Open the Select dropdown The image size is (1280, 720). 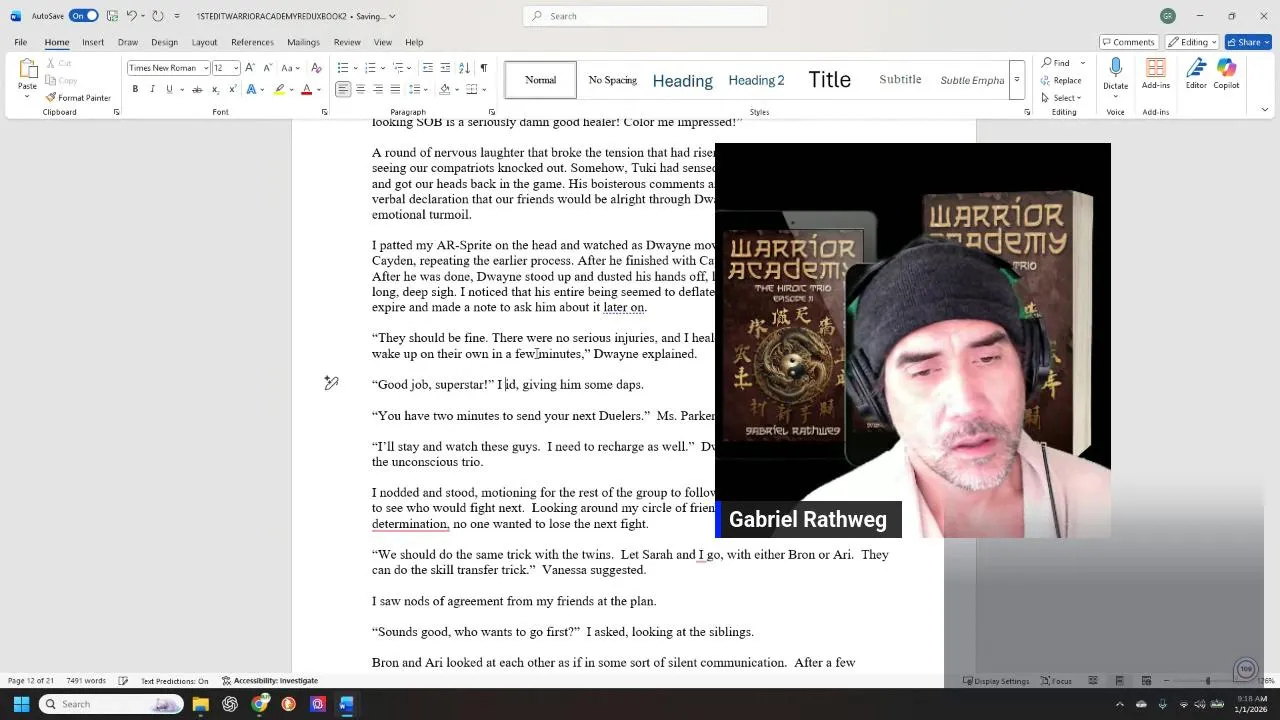point(1061,97)
